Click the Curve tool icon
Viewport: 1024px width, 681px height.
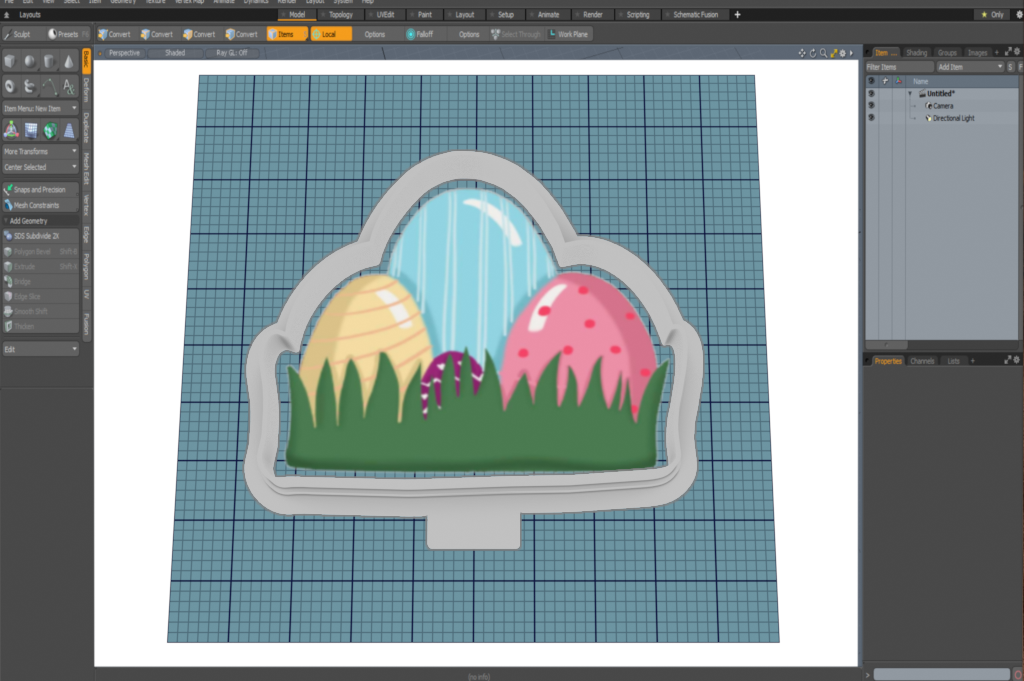(49, 87)
